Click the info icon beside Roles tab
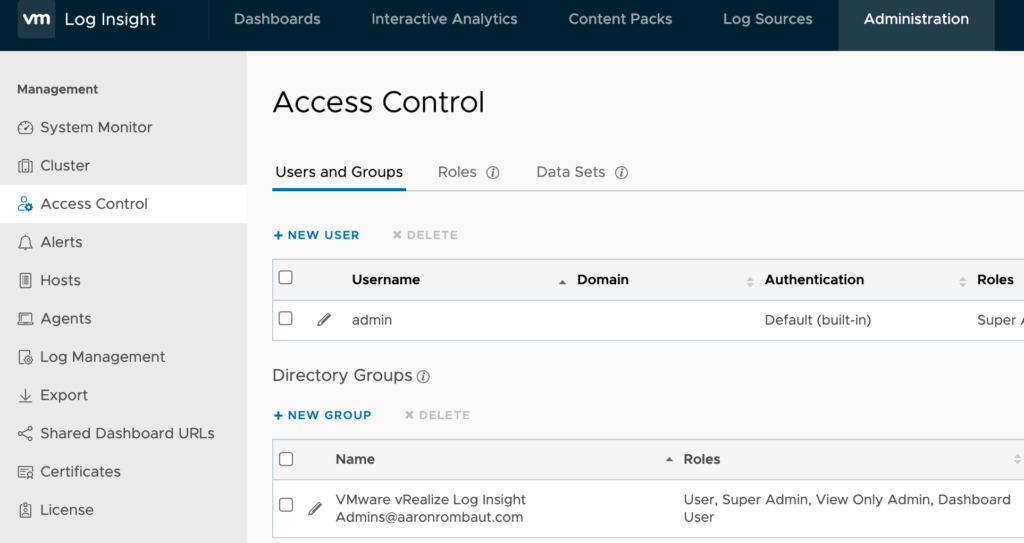1024x543 pixels. (493, 173)
